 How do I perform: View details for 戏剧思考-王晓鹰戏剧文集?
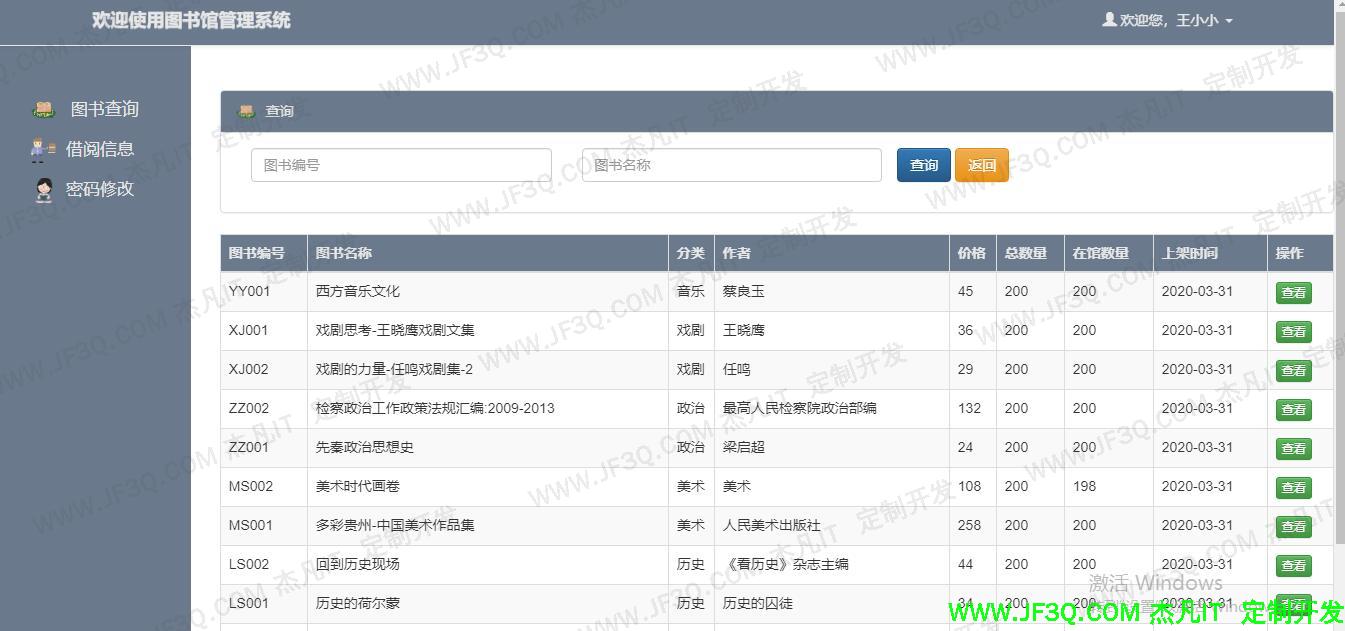(1293, 332)
